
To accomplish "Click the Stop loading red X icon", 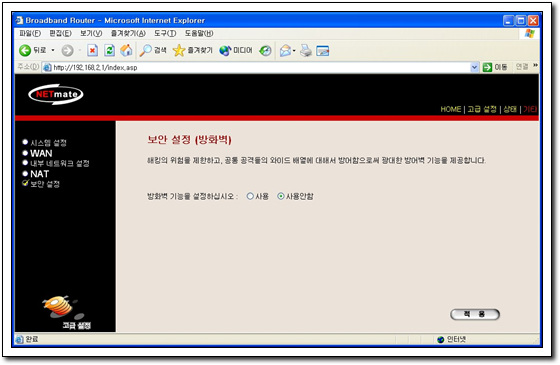I will pyautogui.click(x=92, y=50).
